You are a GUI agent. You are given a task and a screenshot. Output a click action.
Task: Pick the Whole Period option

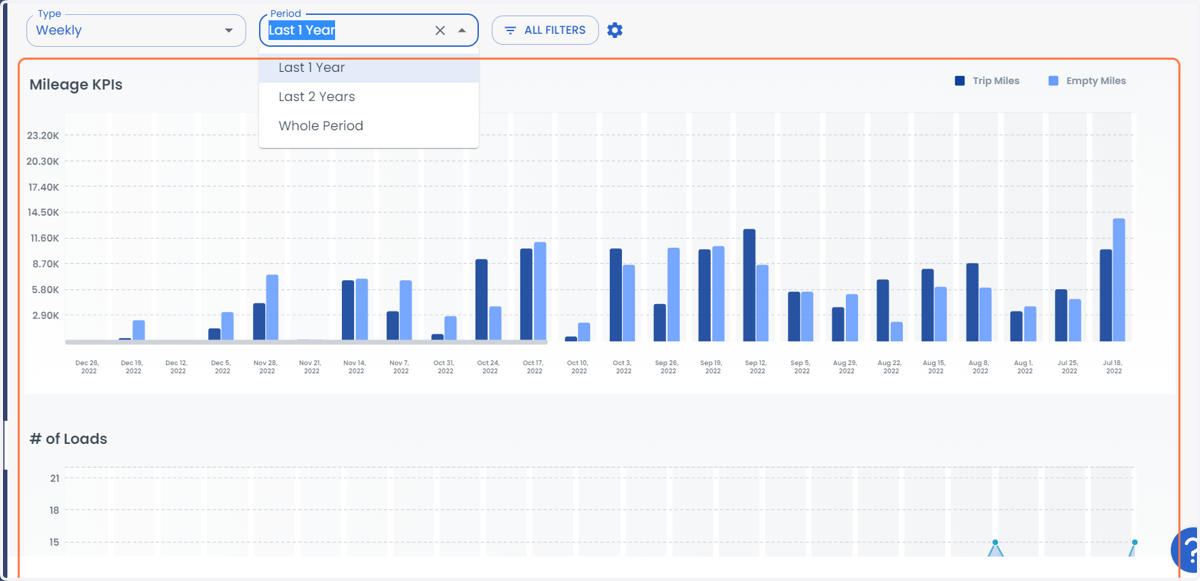[x=369, y=126]
